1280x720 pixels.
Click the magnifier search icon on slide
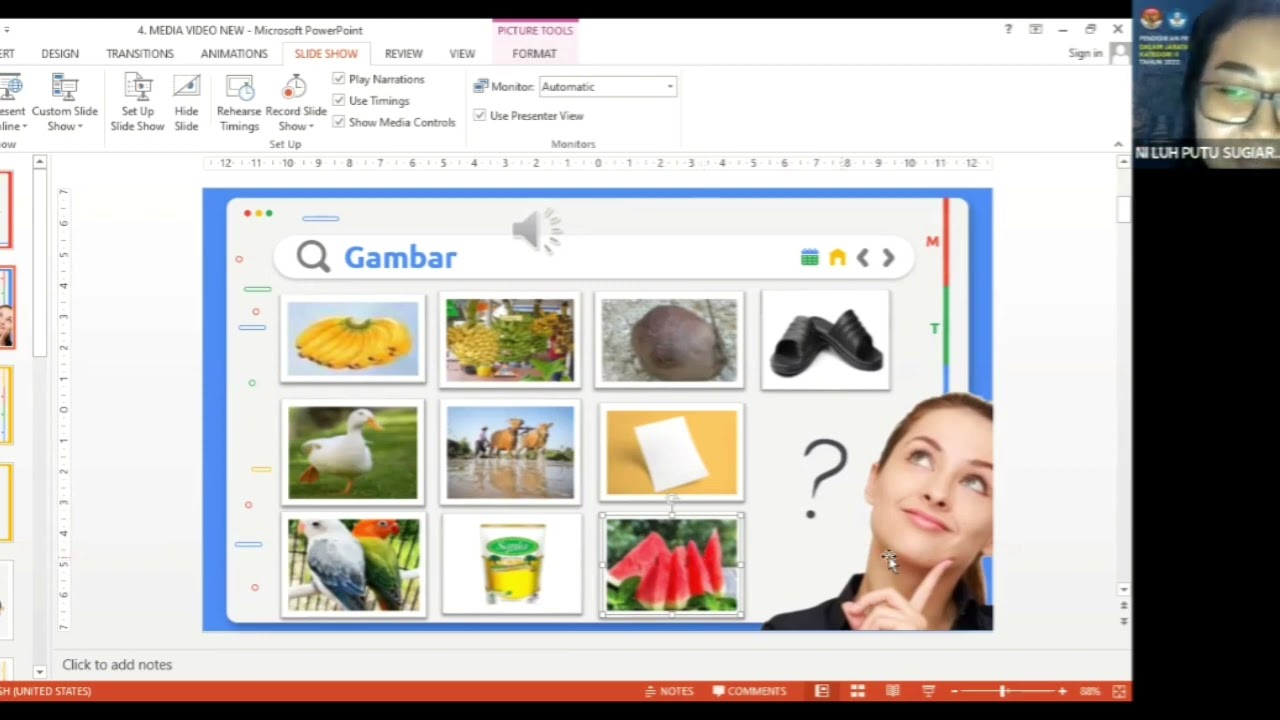(313, 257)
